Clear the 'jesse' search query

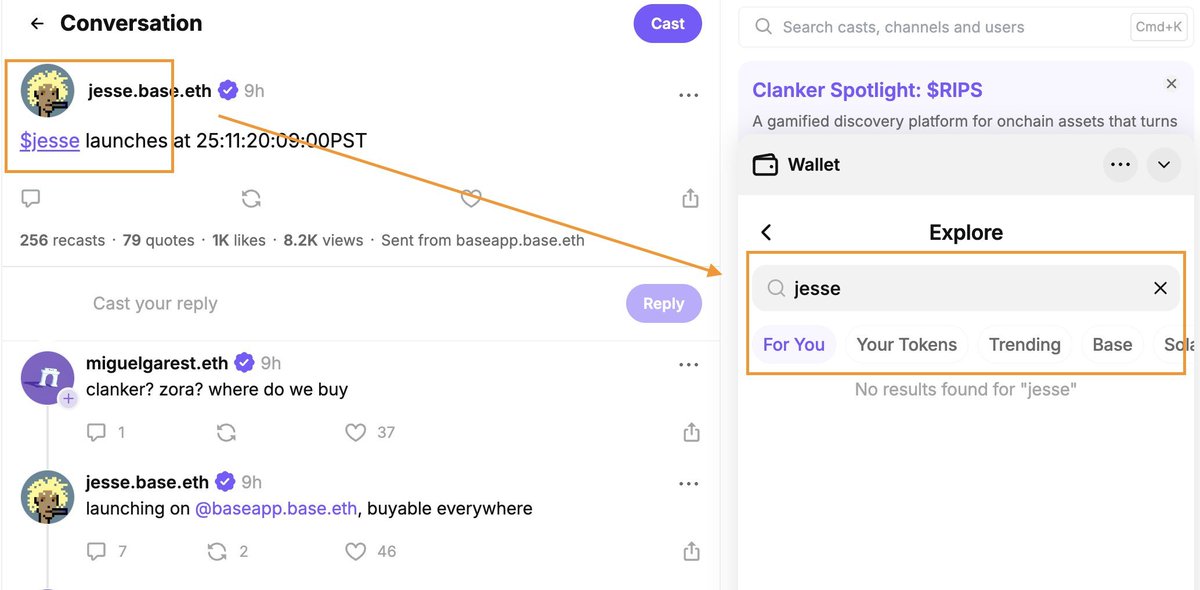1160,289
